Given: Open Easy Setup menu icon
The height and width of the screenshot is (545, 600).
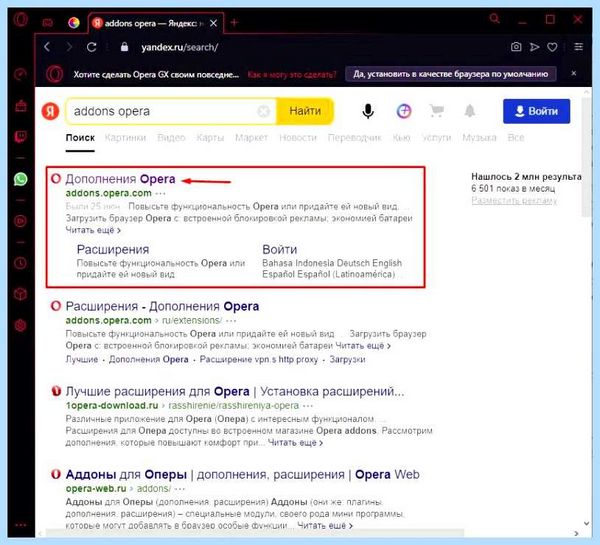Looking at the screenshot, I should click(579, 47).
